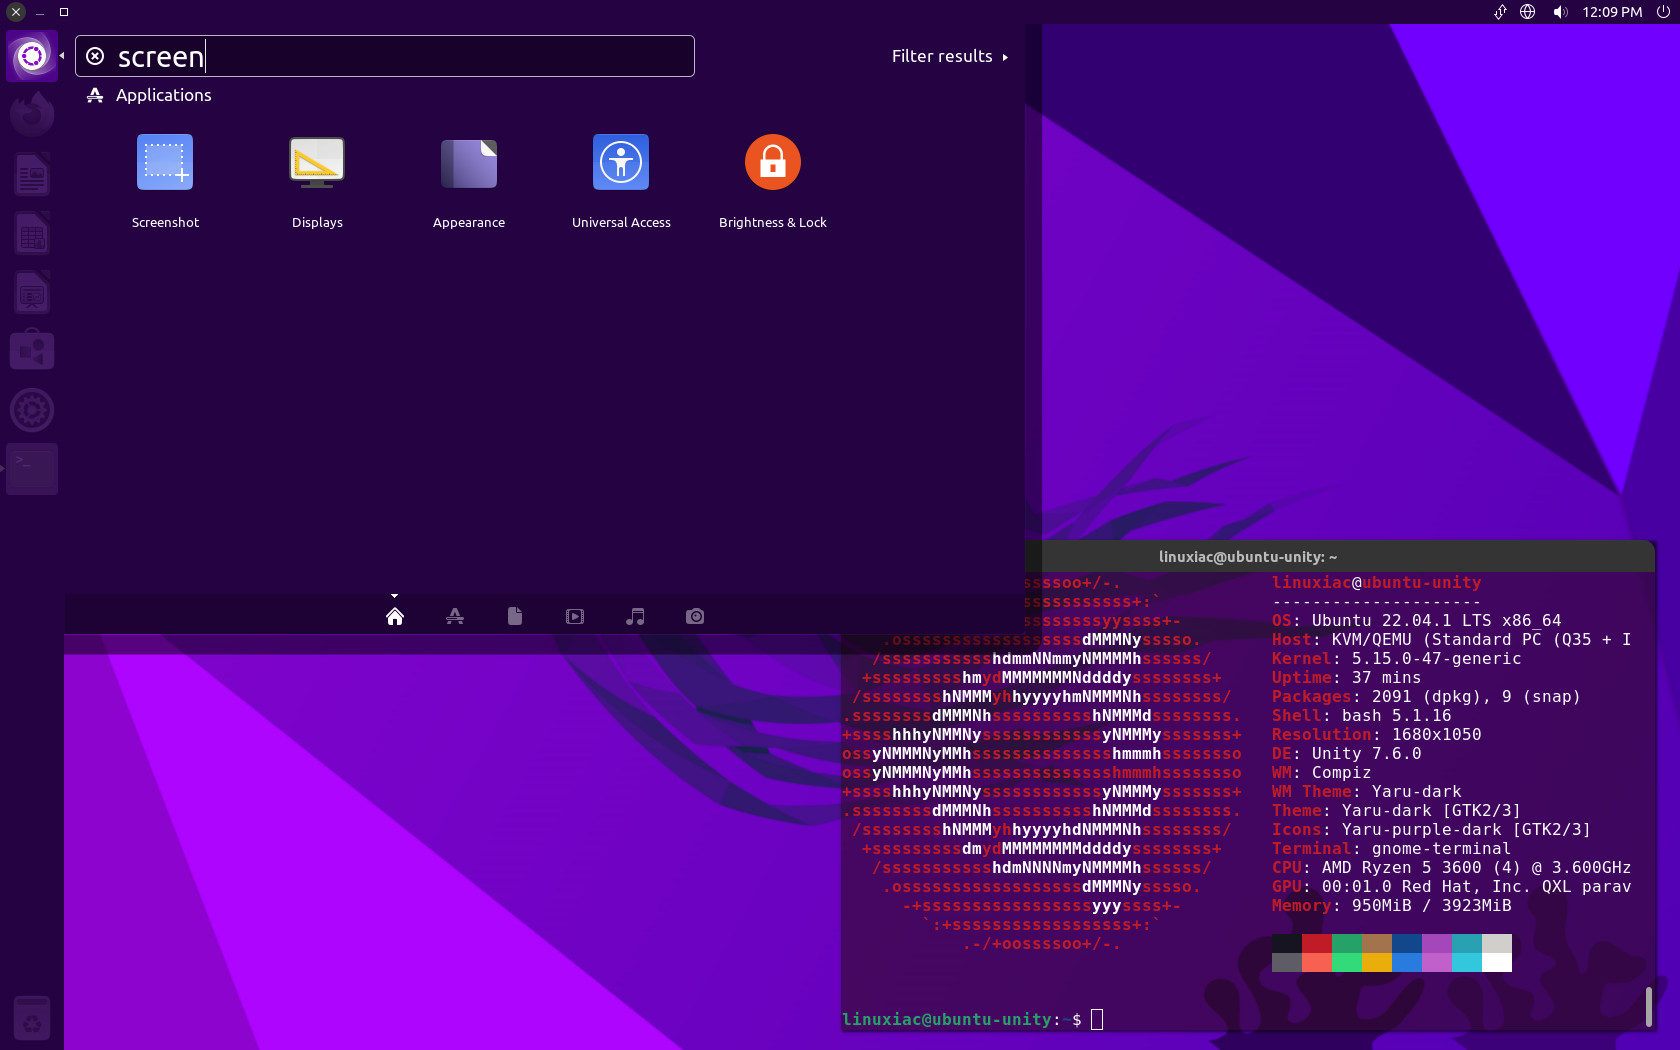Image resolution: width=1680 pixels, height=1050 pixels.
Task: Click the terminal vertical scrollbar
Action: [1648, 1006]
